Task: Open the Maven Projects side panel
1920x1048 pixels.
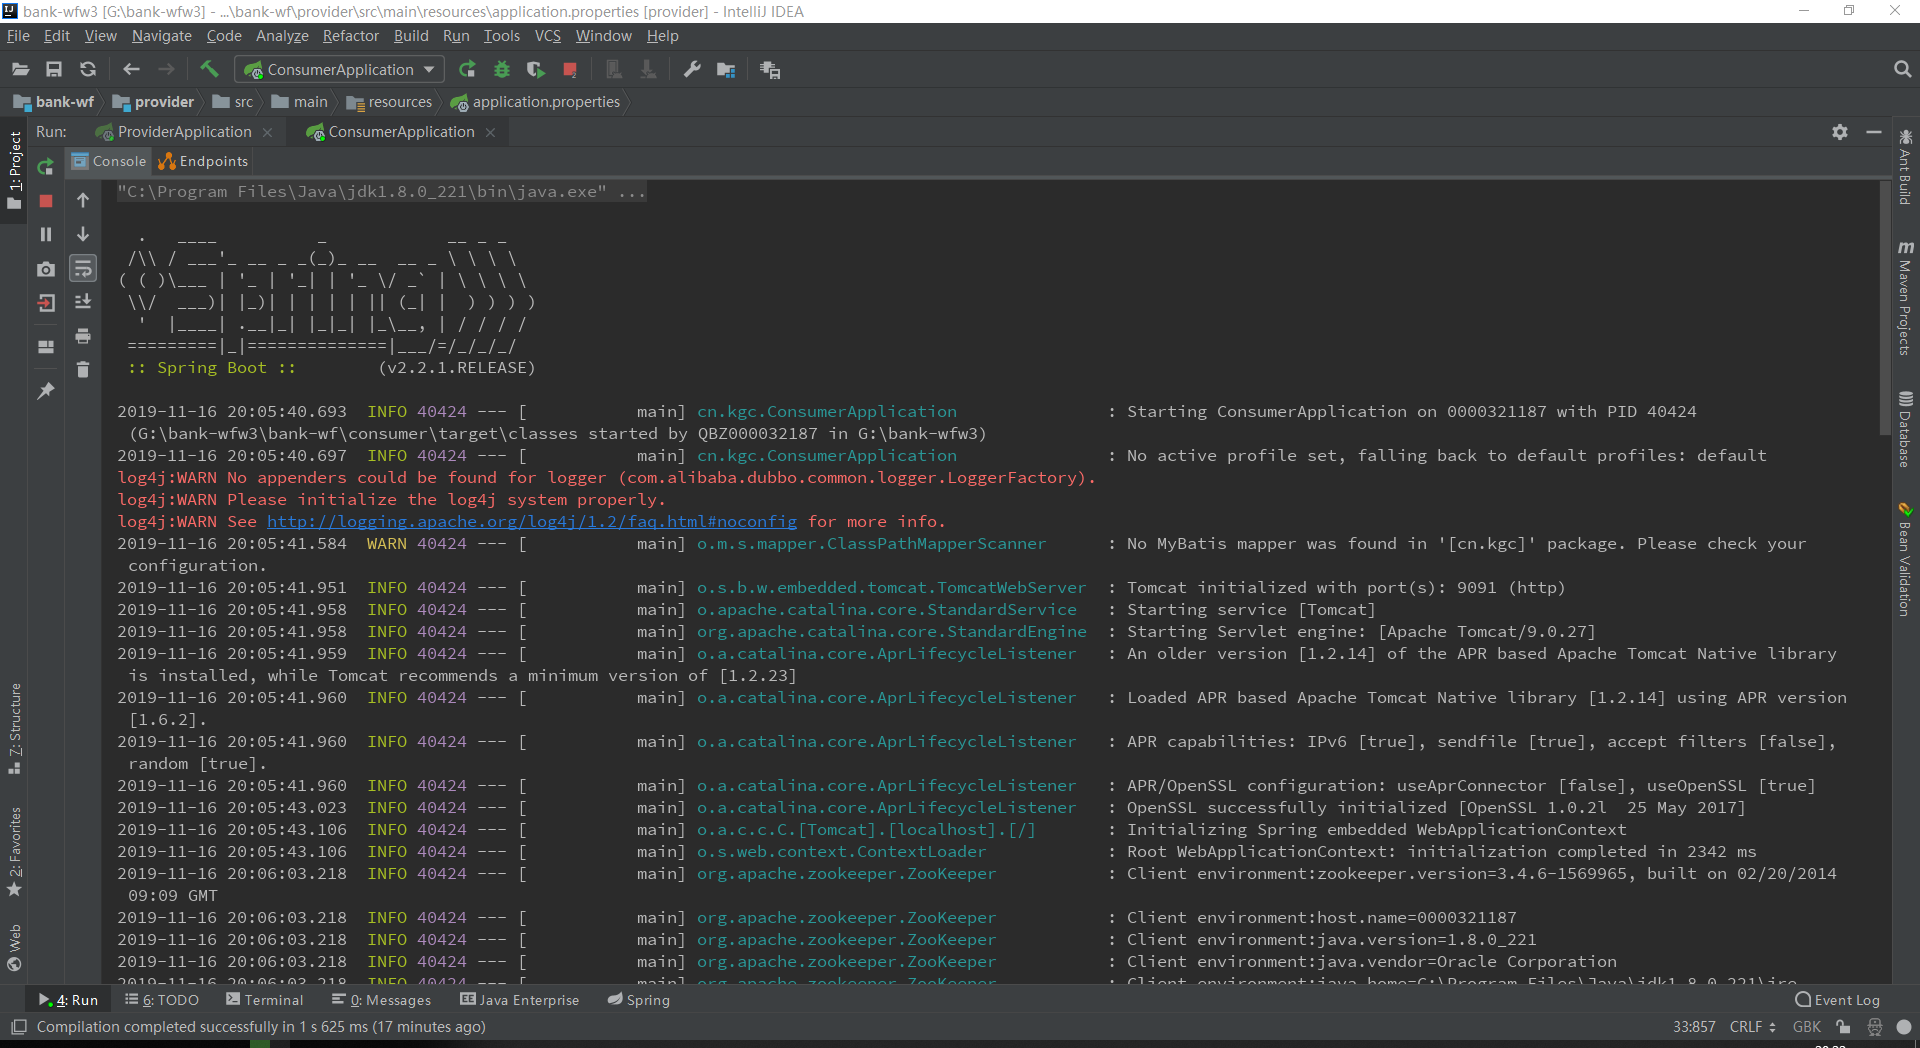Action: pos(1905,298)
